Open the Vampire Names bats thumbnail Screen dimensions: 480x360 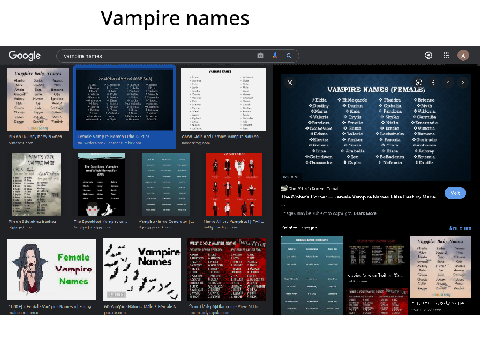coord(142,269)
